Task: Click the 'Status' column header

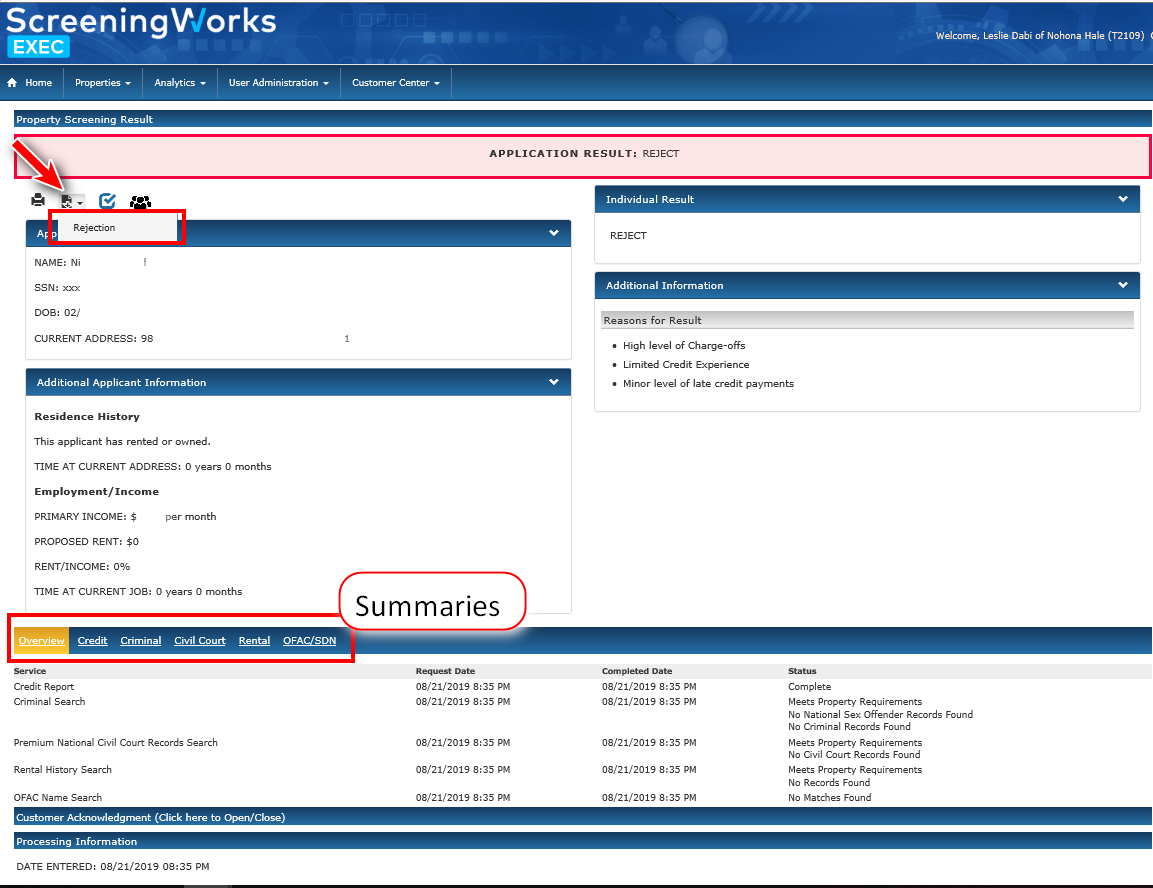Action: tap(802, 671)
